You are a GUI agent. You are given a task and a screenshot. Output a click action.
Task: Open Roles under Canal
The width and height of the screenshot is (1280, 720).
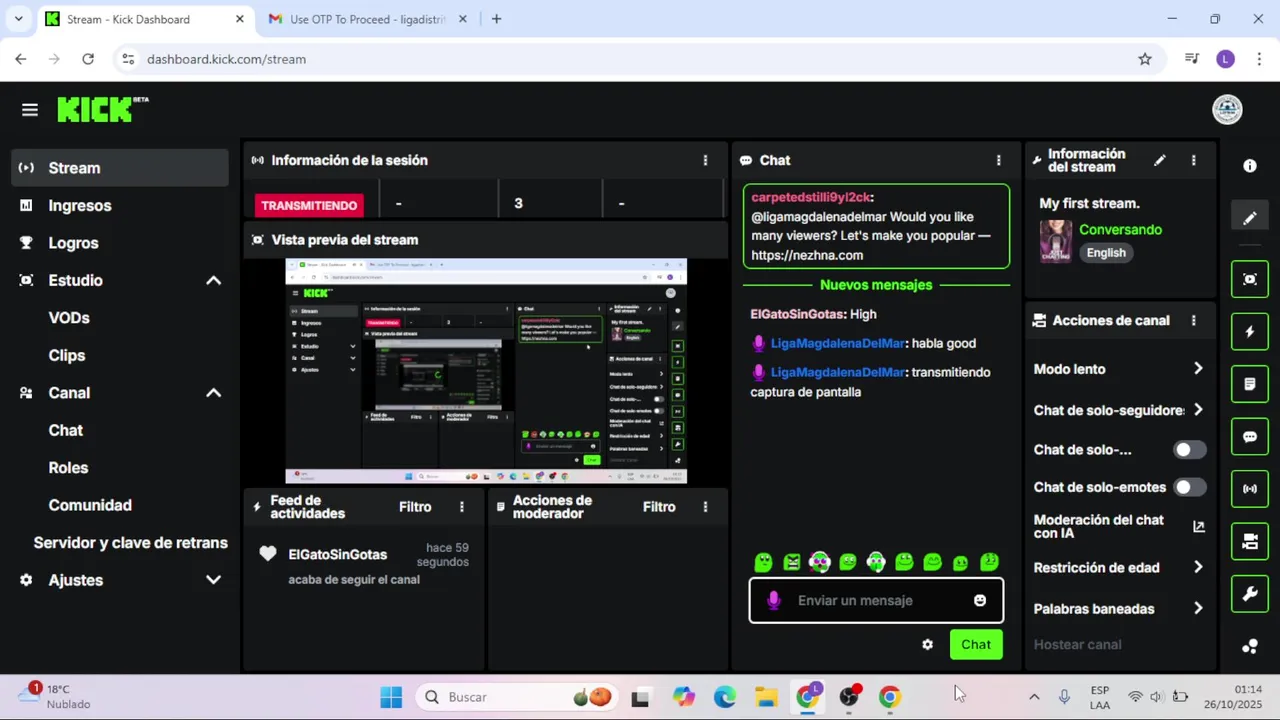click(68, 468)
